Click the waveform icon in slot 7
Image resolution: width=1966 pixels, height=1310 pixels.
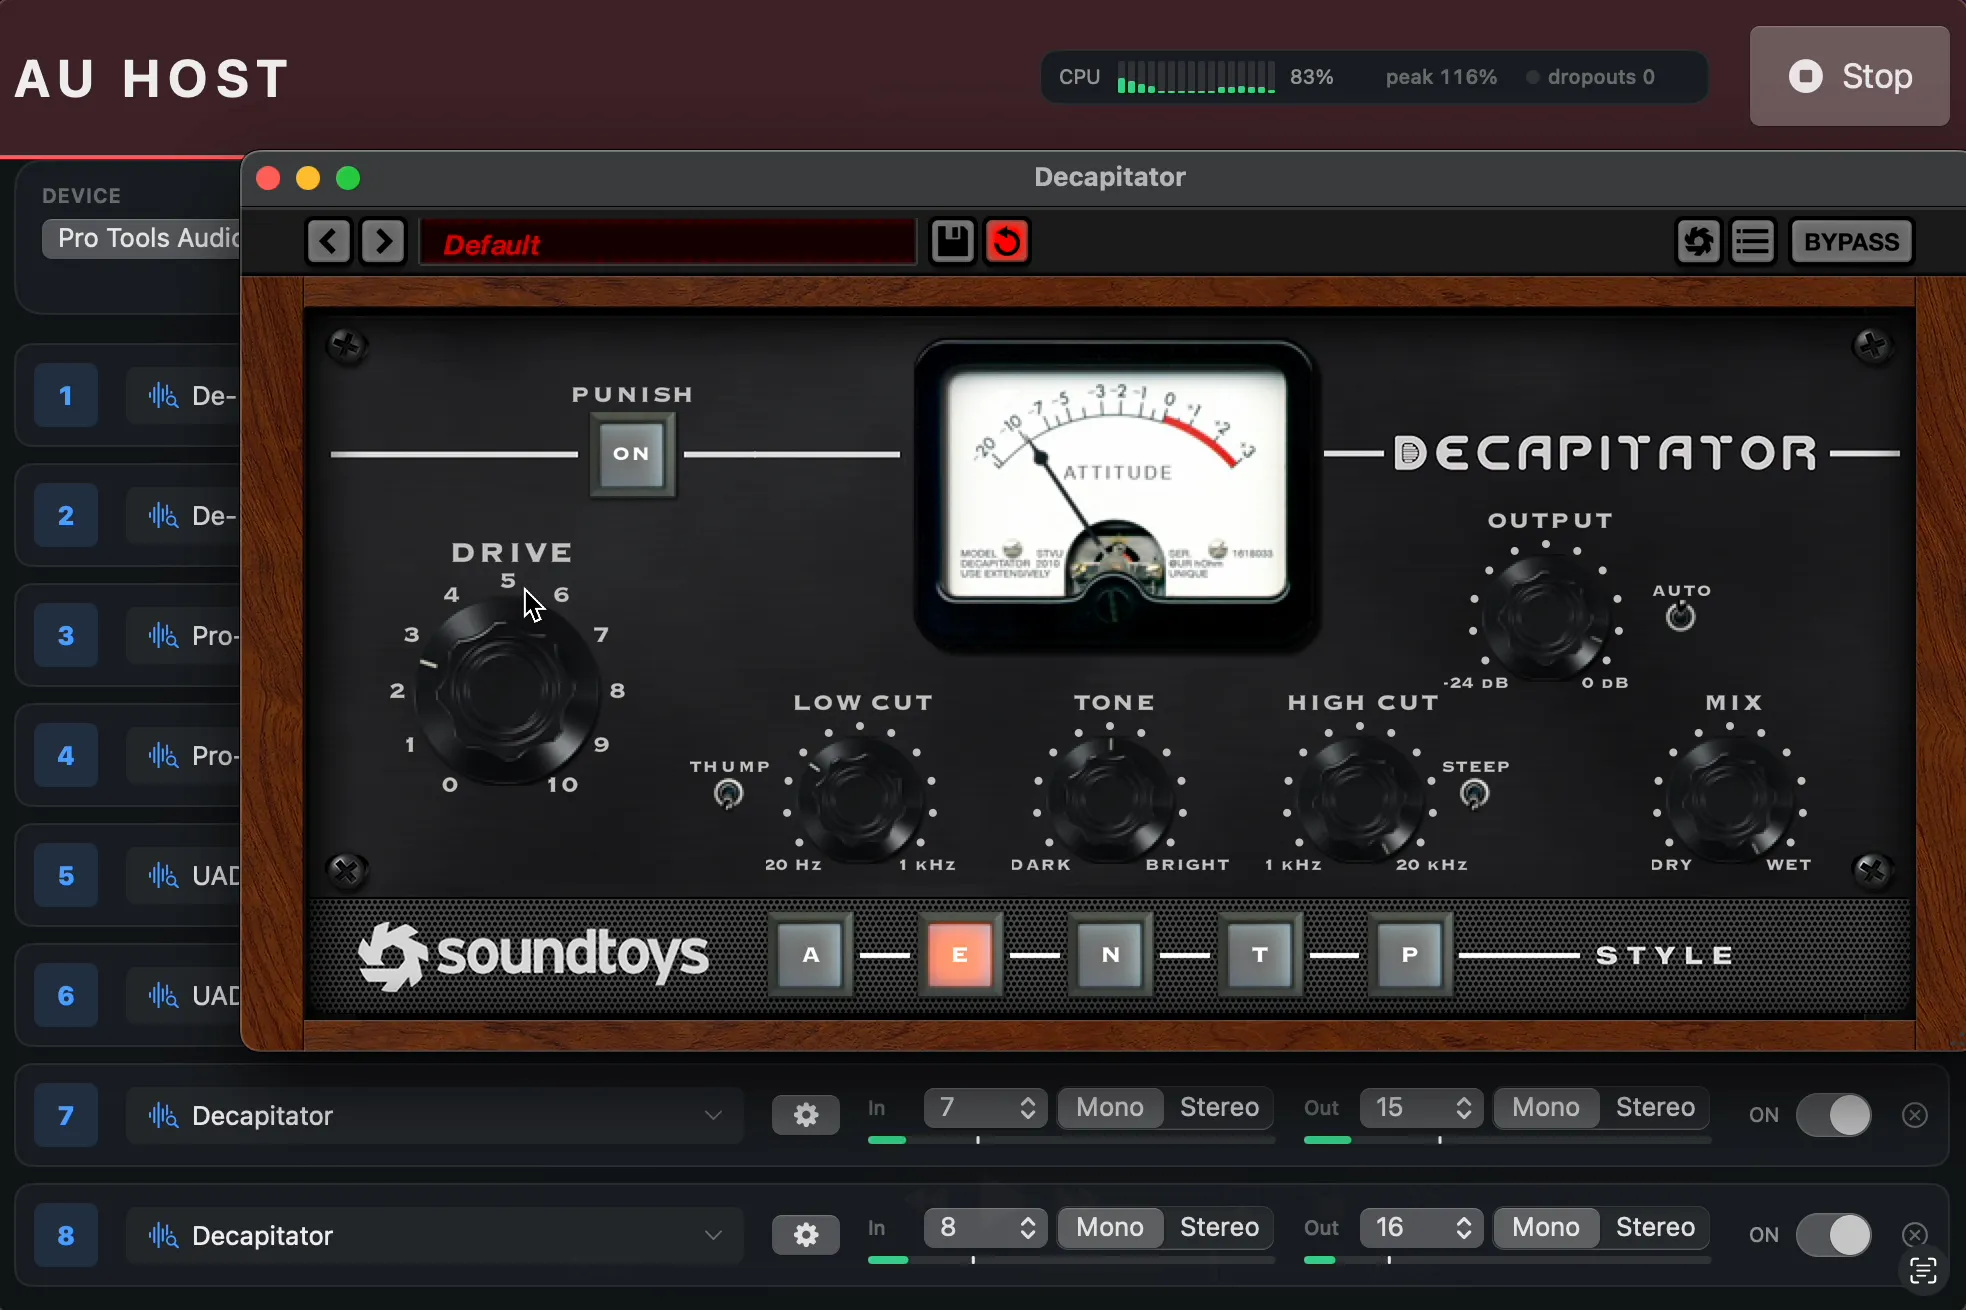coord(163,1116)
